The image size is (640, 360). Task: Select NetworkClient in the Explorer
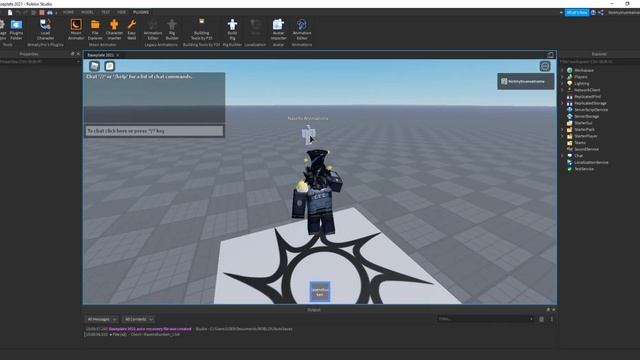pos(587,90)
